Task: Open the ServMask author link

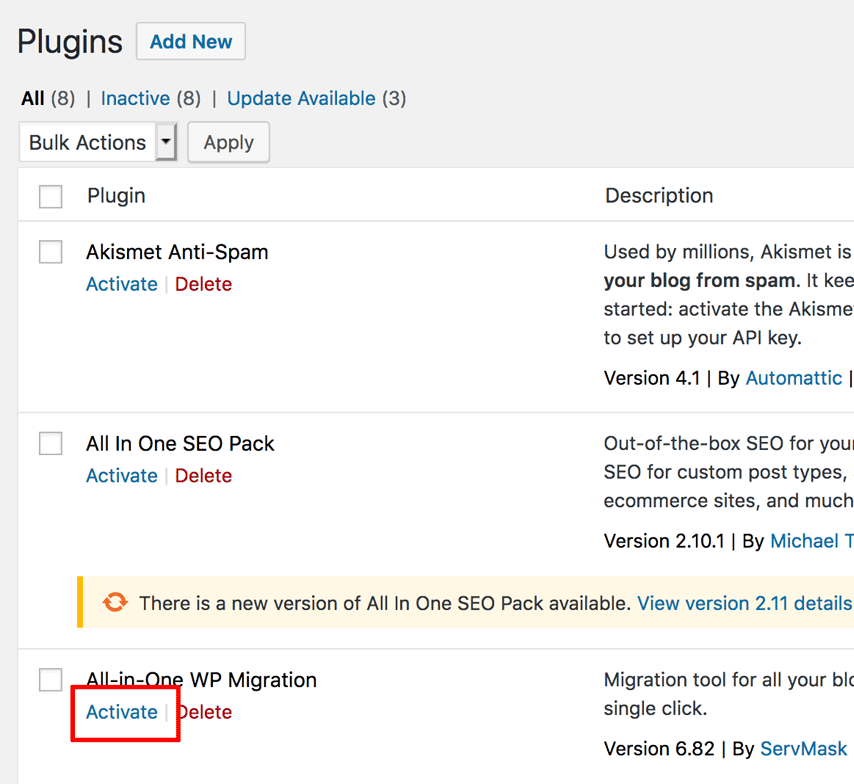Action: (803, 749)
